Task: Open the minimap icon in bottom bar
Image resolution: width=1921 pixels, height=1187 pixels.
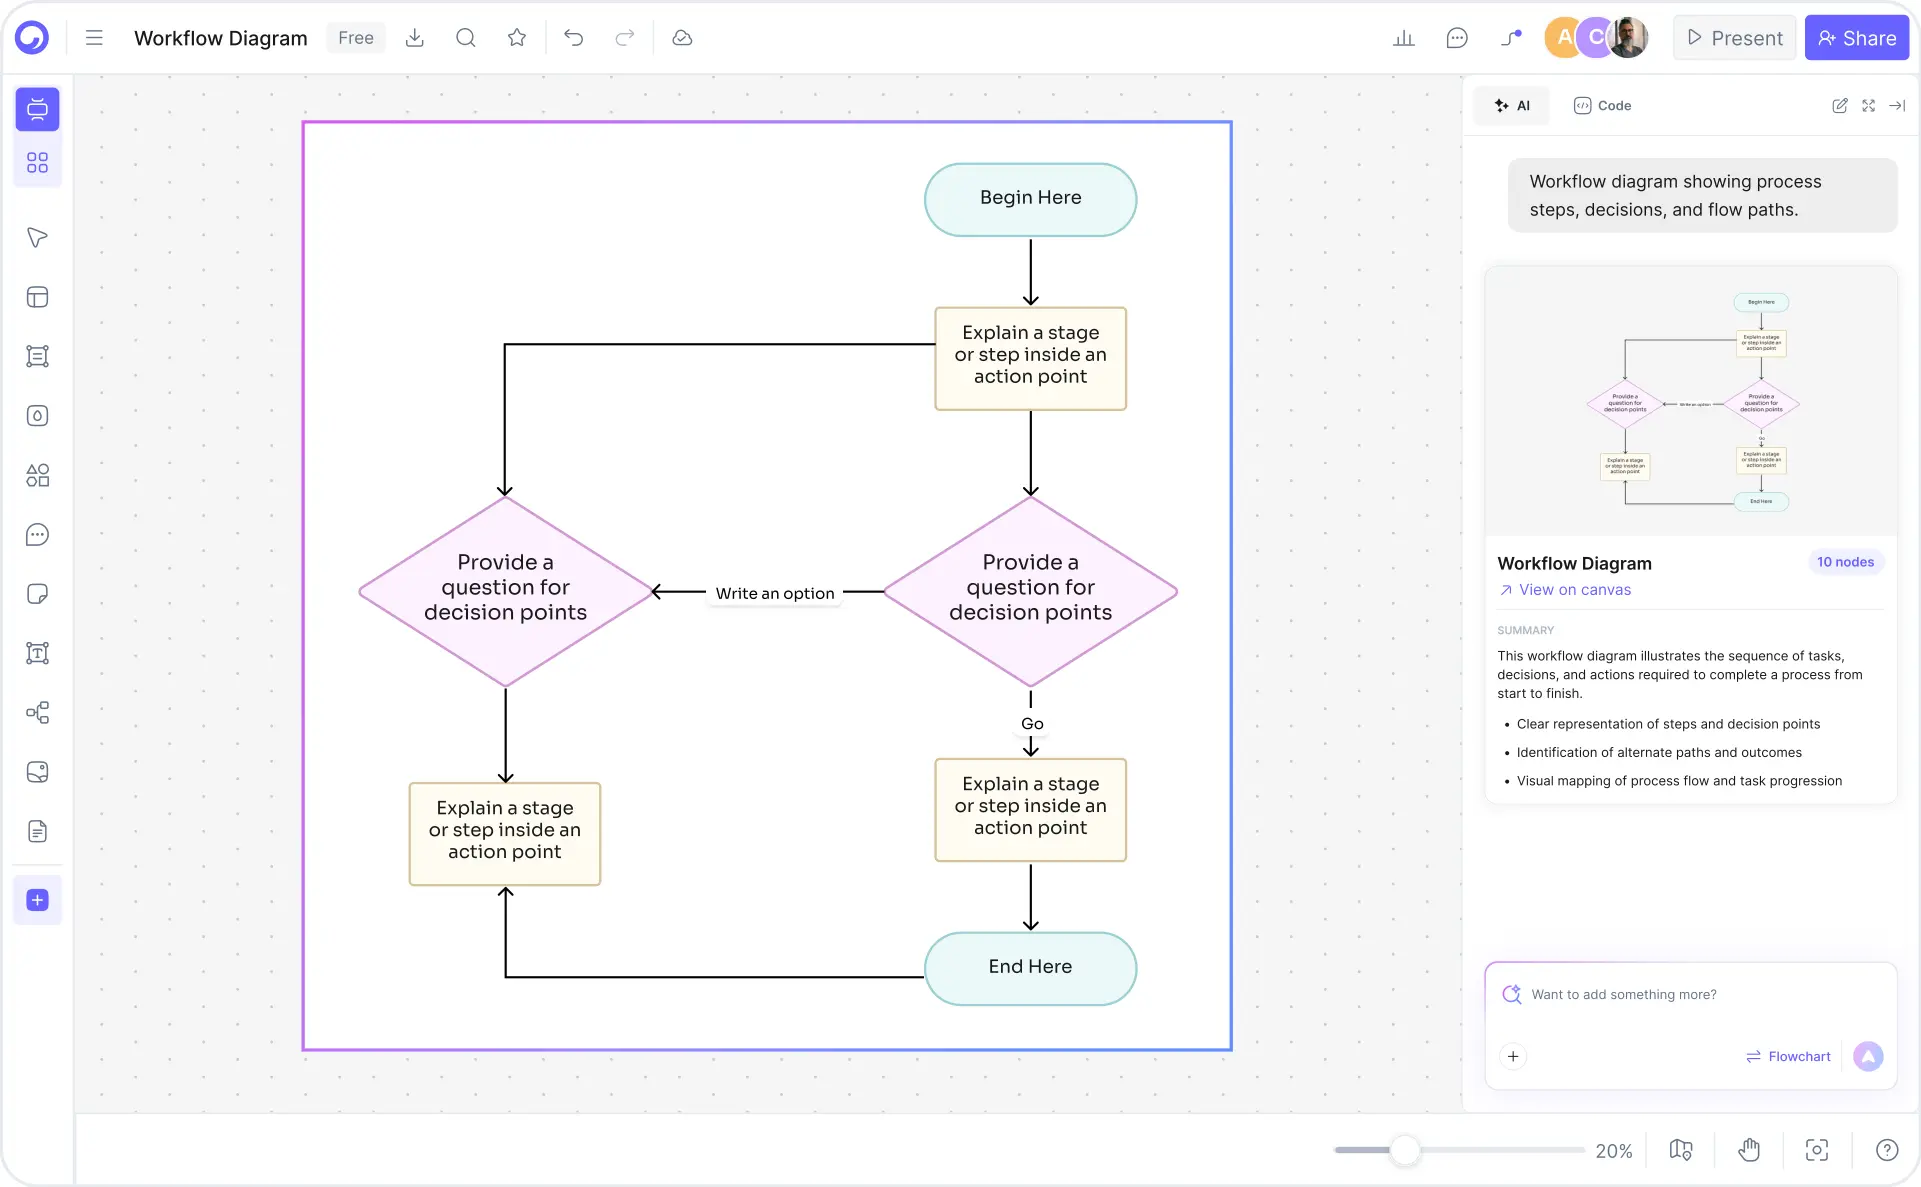Action: pyautogui.click(x=1681, y=1150)
